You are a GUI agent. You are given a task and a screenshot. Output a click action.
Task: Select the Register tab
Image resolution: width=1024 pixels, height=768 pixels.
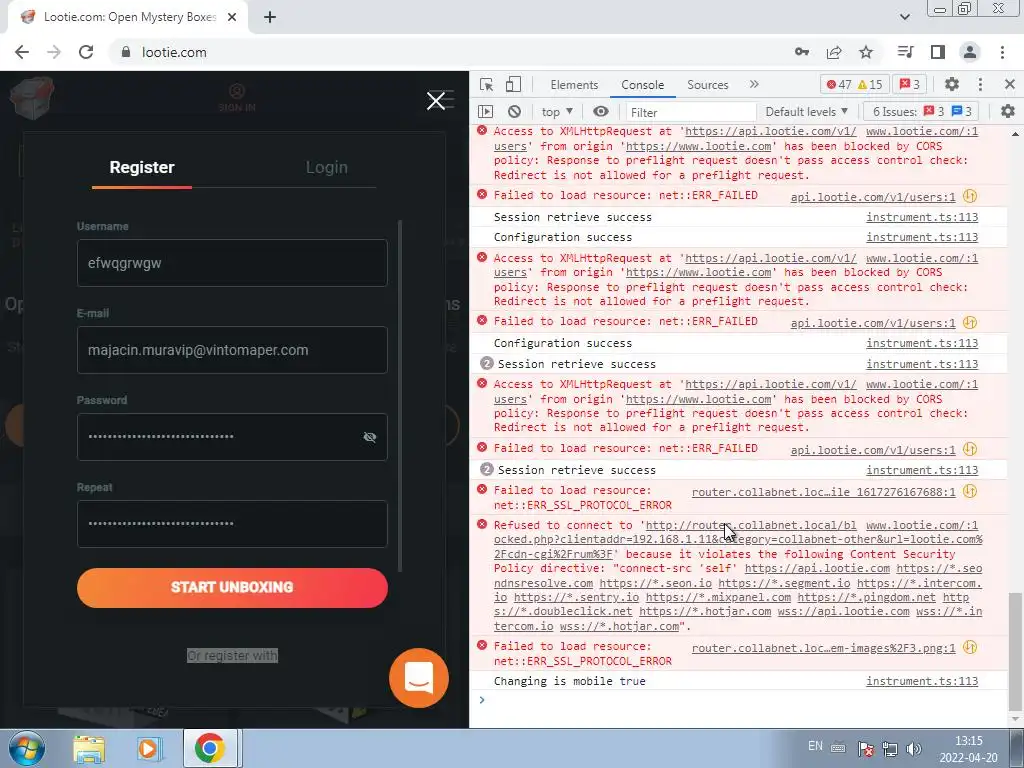pyautogui.click(x=142, y=168)
